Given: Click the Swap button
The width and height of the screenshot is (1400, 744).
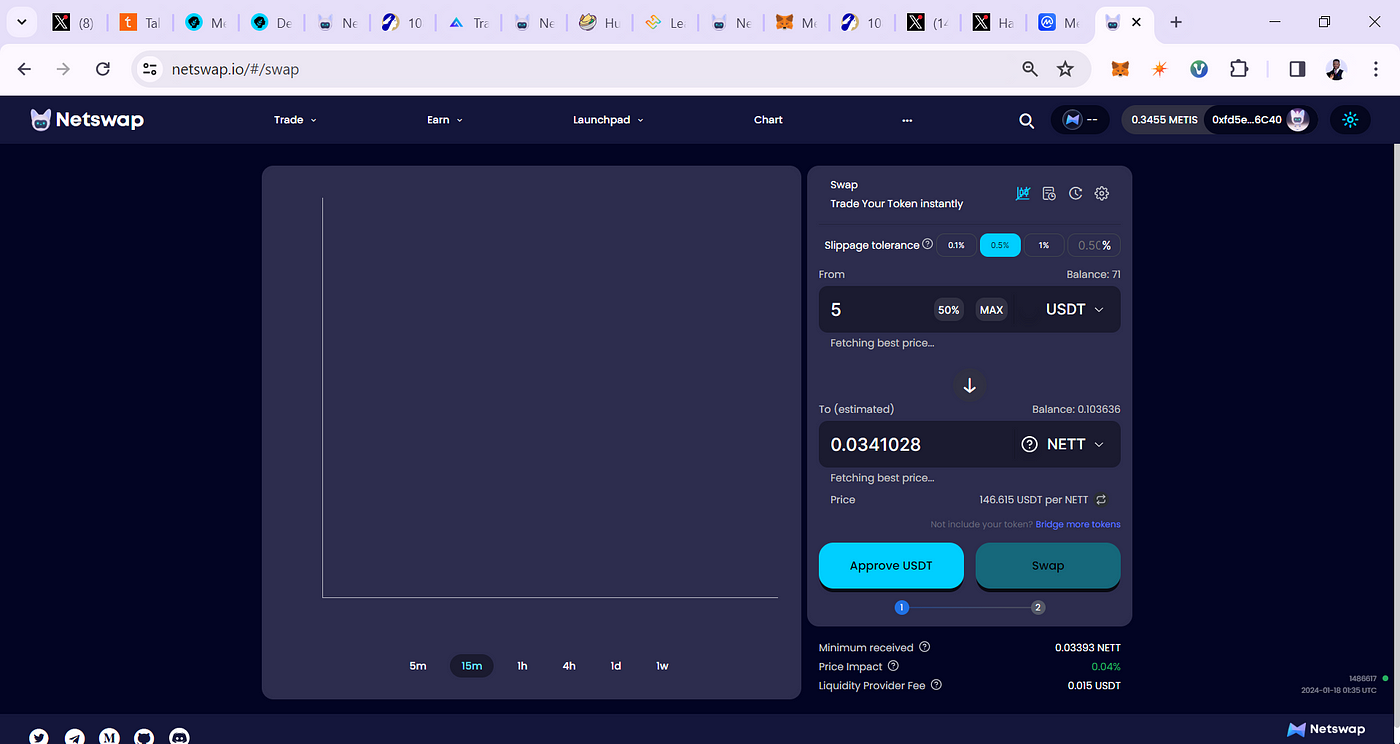Looking at the screenshot, I should coord(1048,566).
